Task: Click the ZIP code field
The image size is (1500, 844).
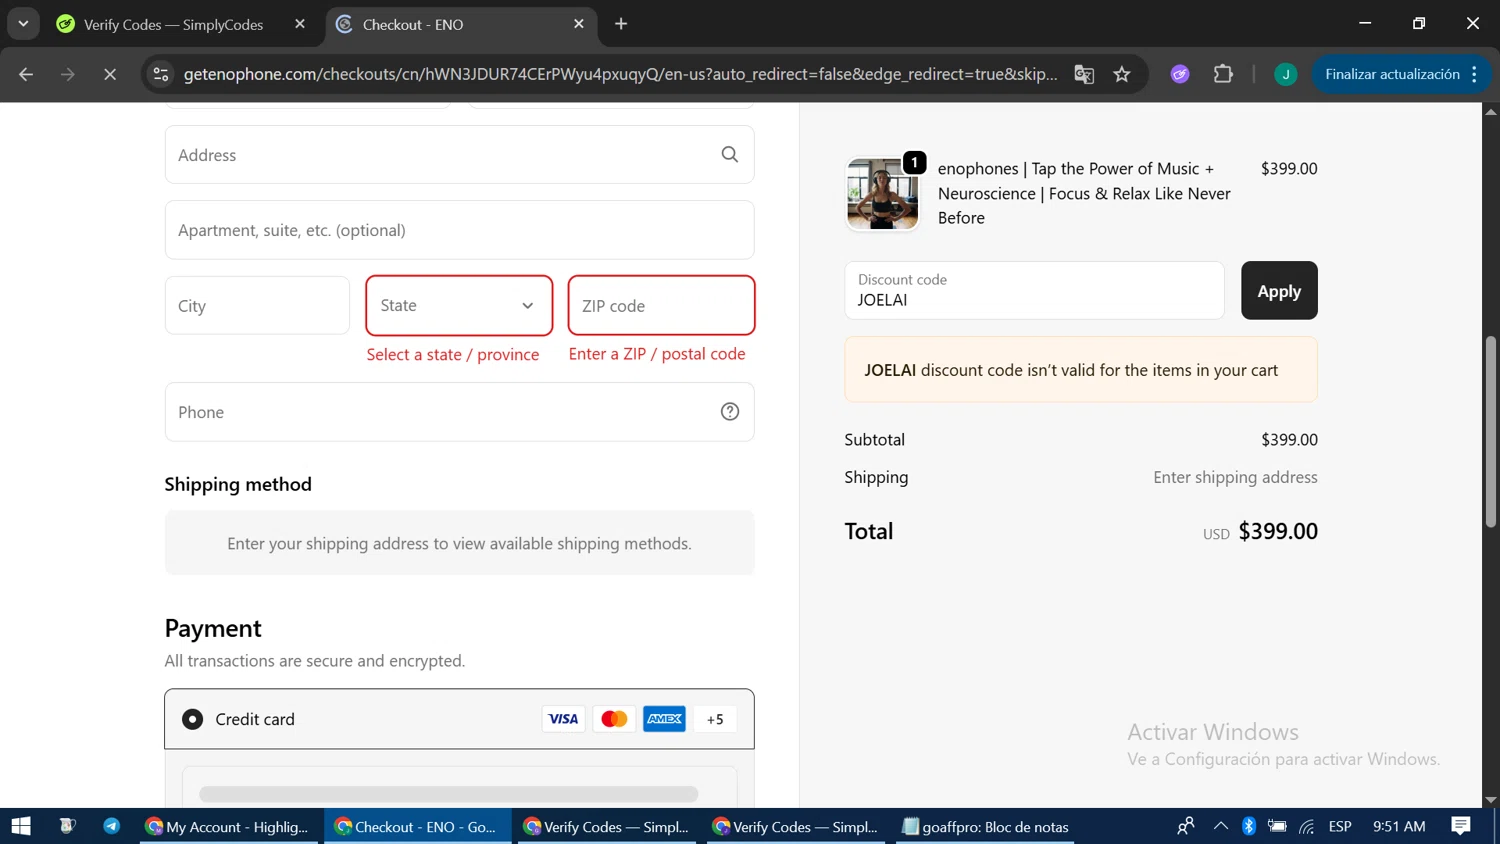Action: pos(661,305)
